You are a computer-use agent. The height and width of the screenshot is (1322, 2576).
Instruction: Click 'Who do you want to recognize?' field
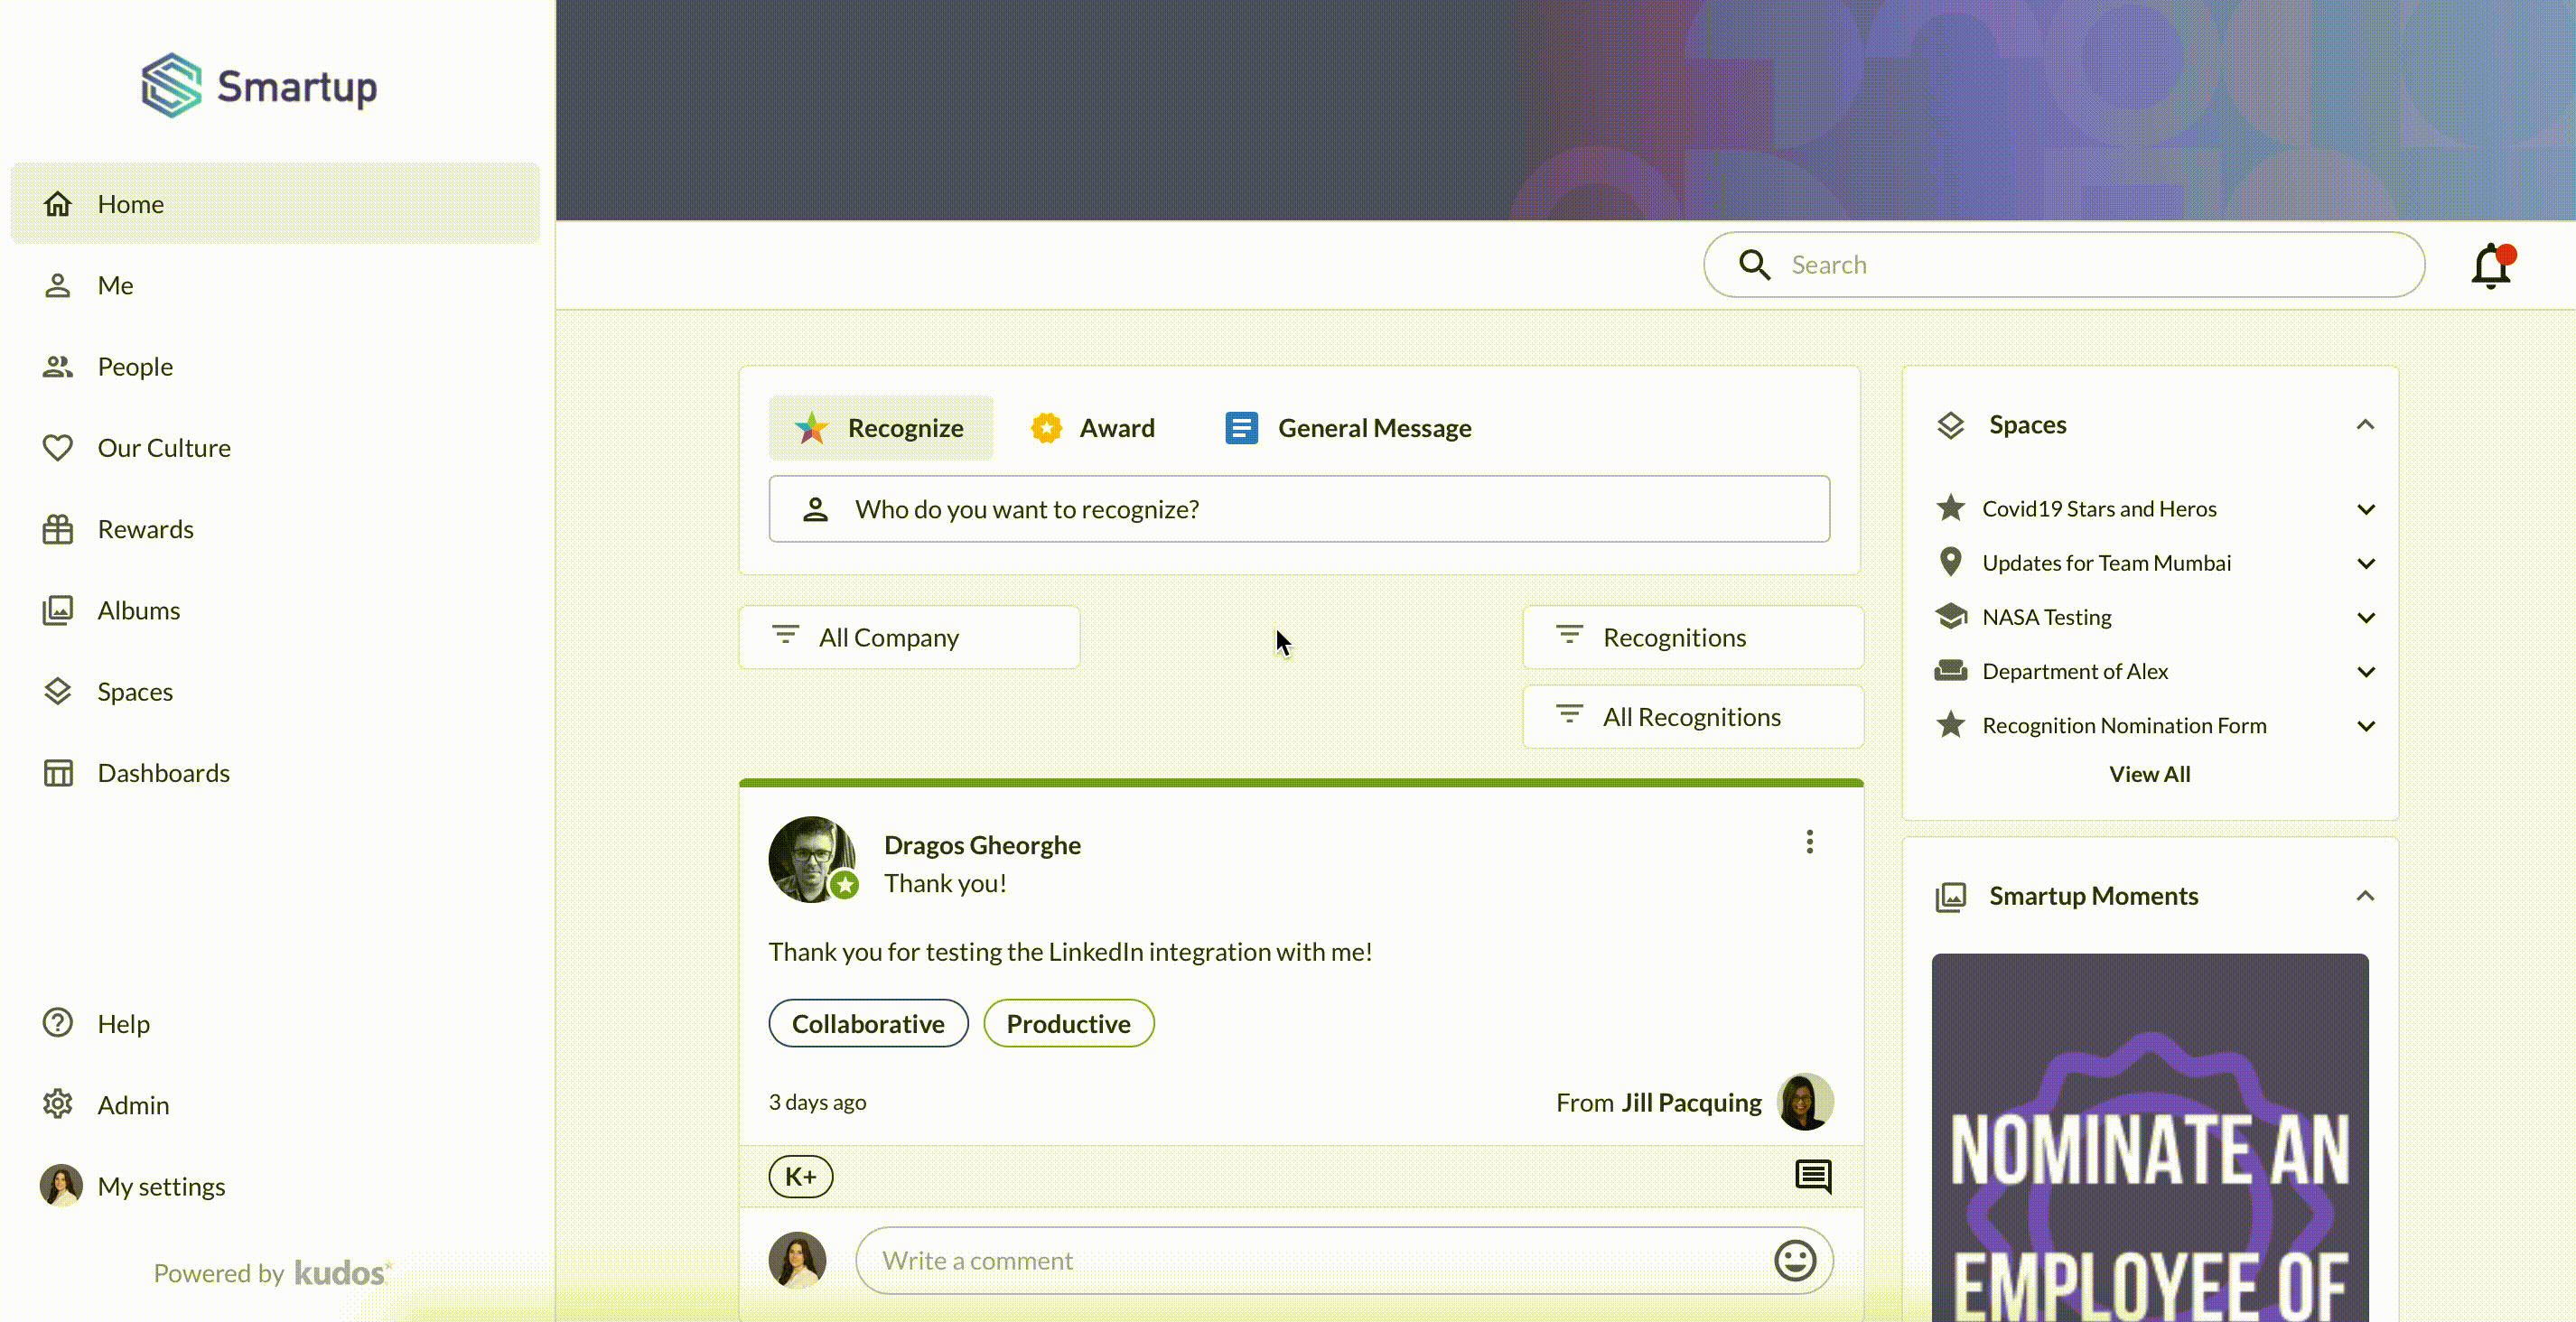pyautogui.click(x=1299, y=509)
